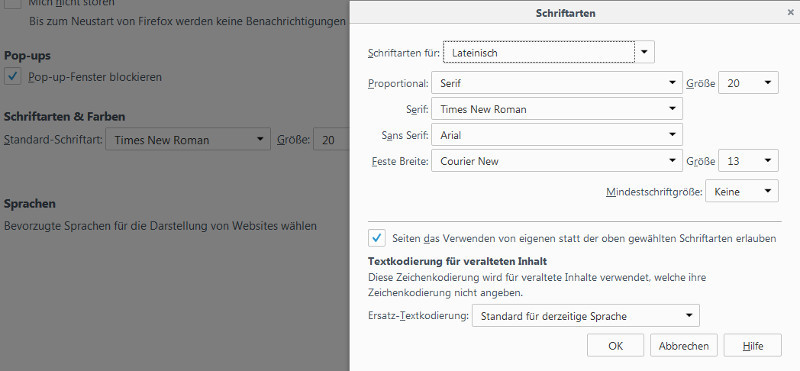Change the Feste Breite Größe 13 dropdown

(748, 161)
